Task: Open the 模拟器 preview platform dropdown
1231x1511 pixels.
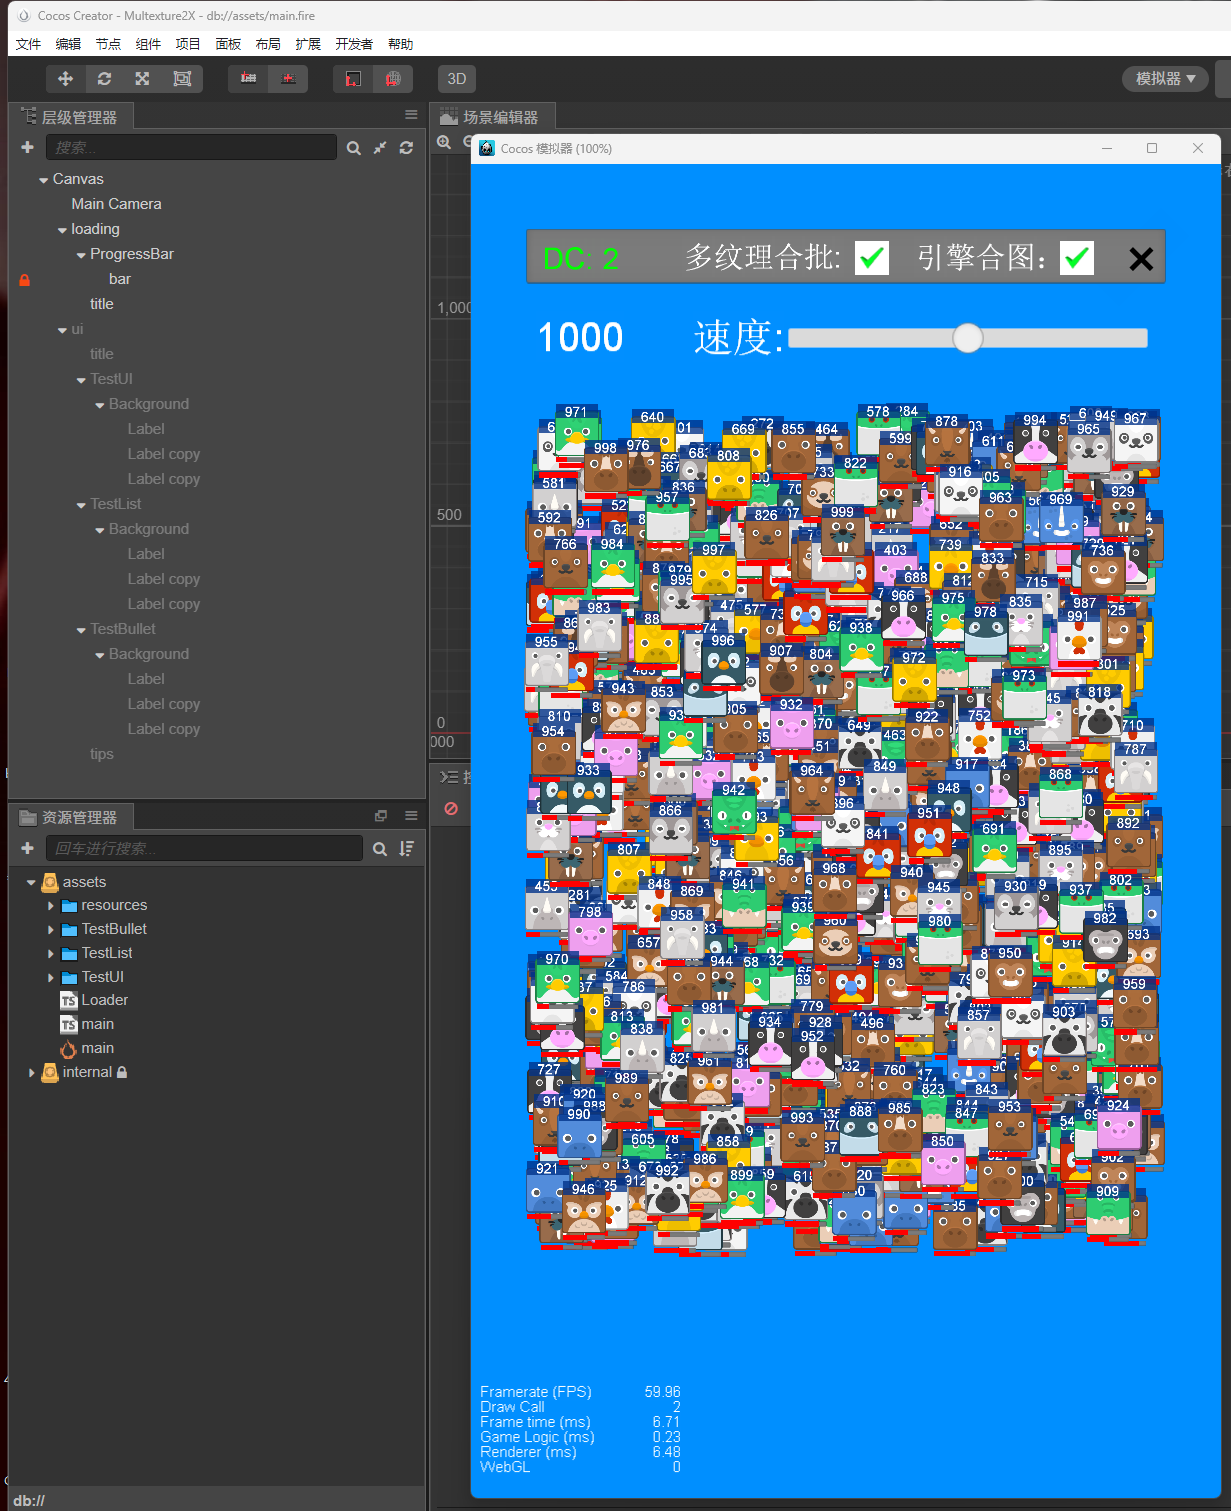Action: click(x=1165, y=79)
